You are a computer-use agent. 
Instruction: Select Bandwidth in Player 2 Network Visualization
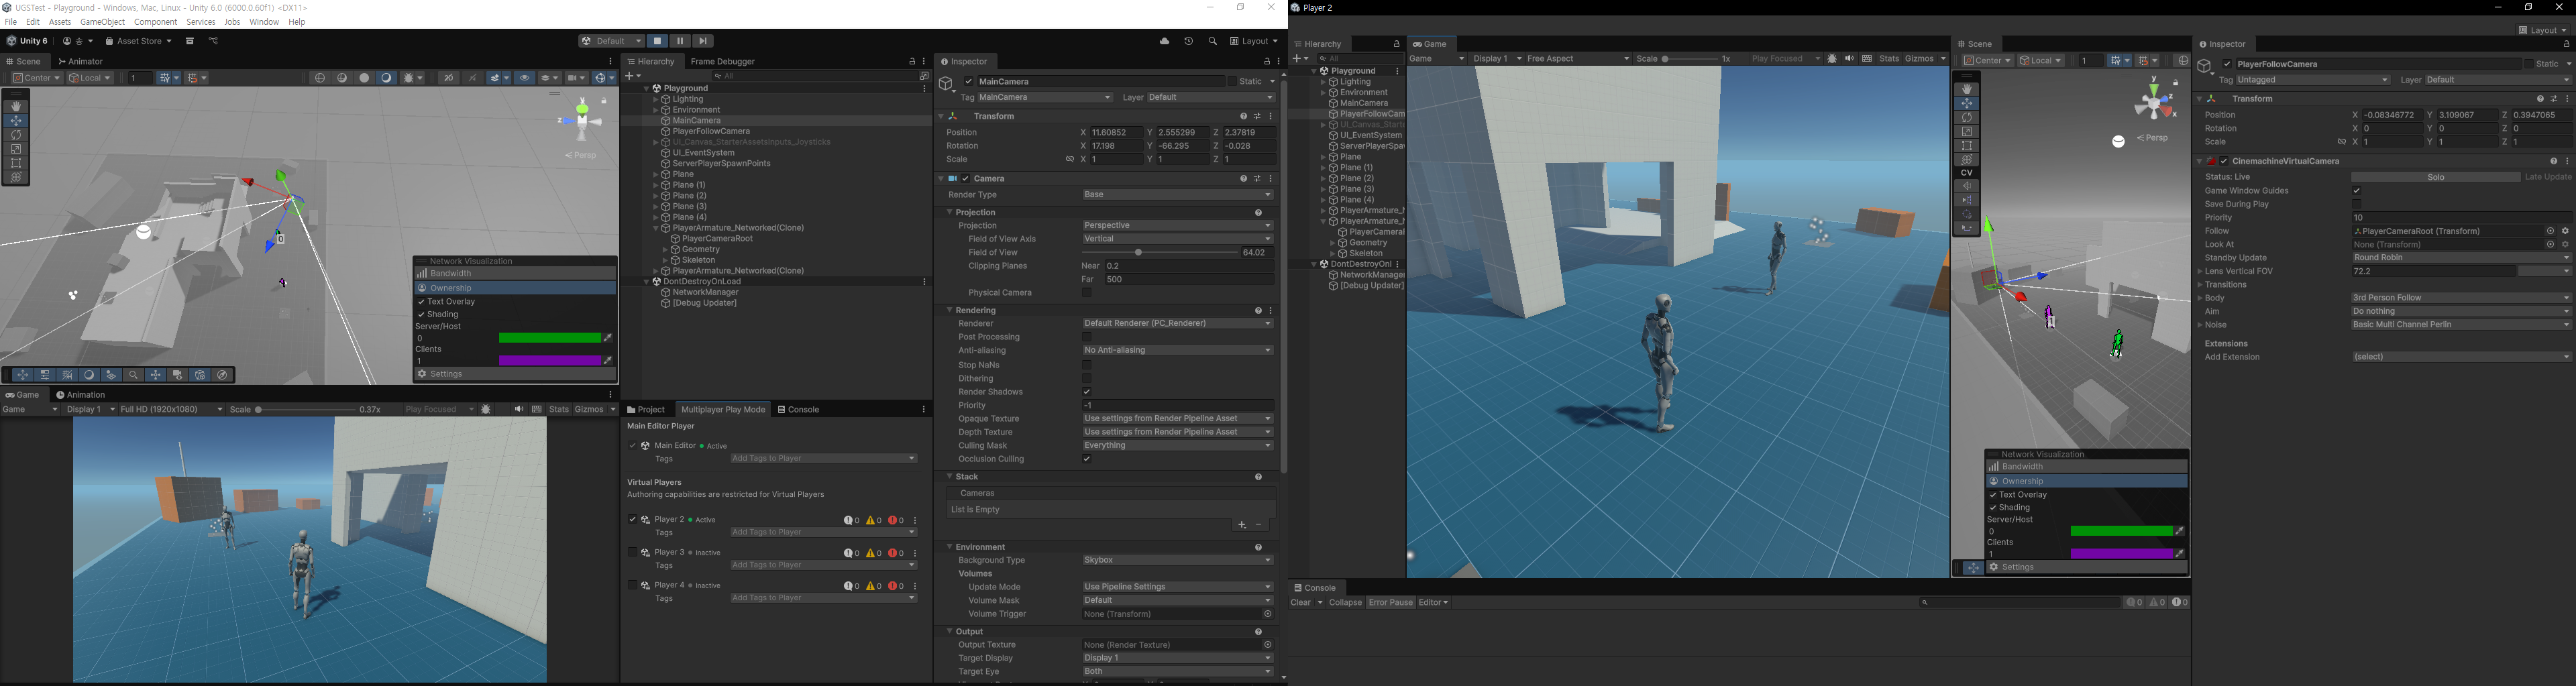[2086, 467]
